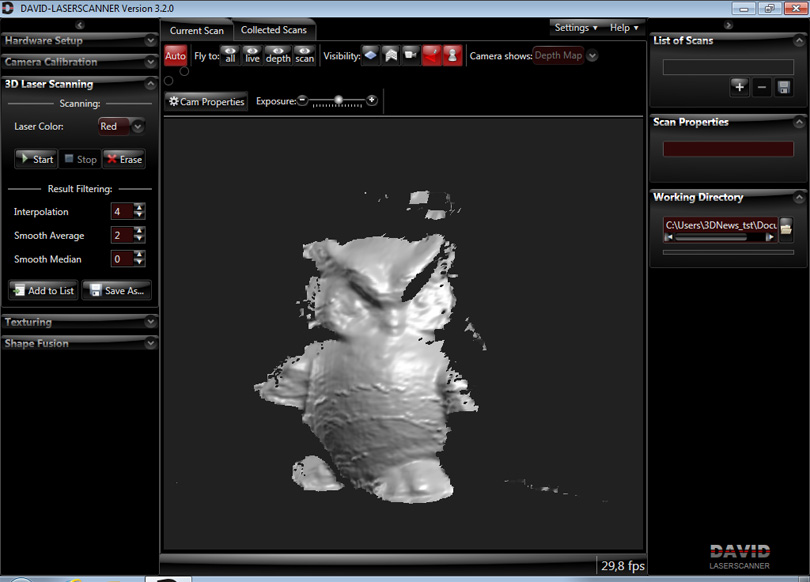The width and height of the screenshot is (810, 582).
Task: Click the Exposure slider handle
Action: [x=339, y=100]
